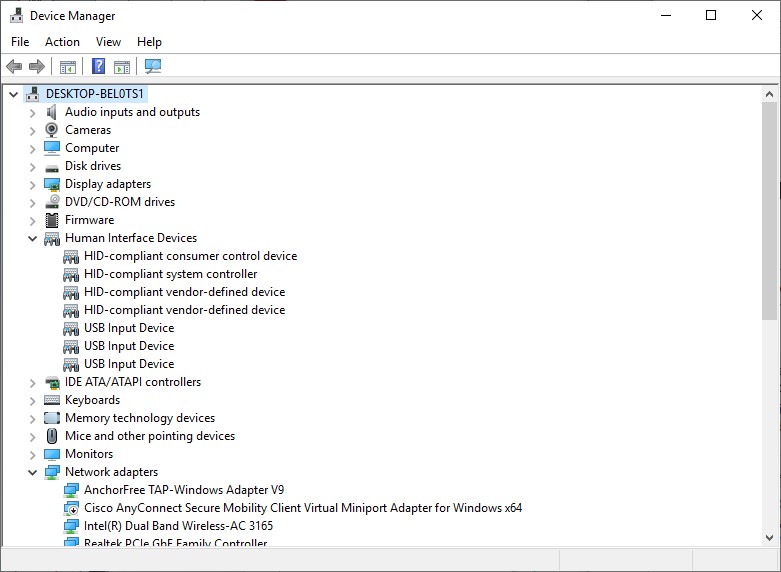
Task: Expand the Keyboards category
Action: tap(32, 400)
